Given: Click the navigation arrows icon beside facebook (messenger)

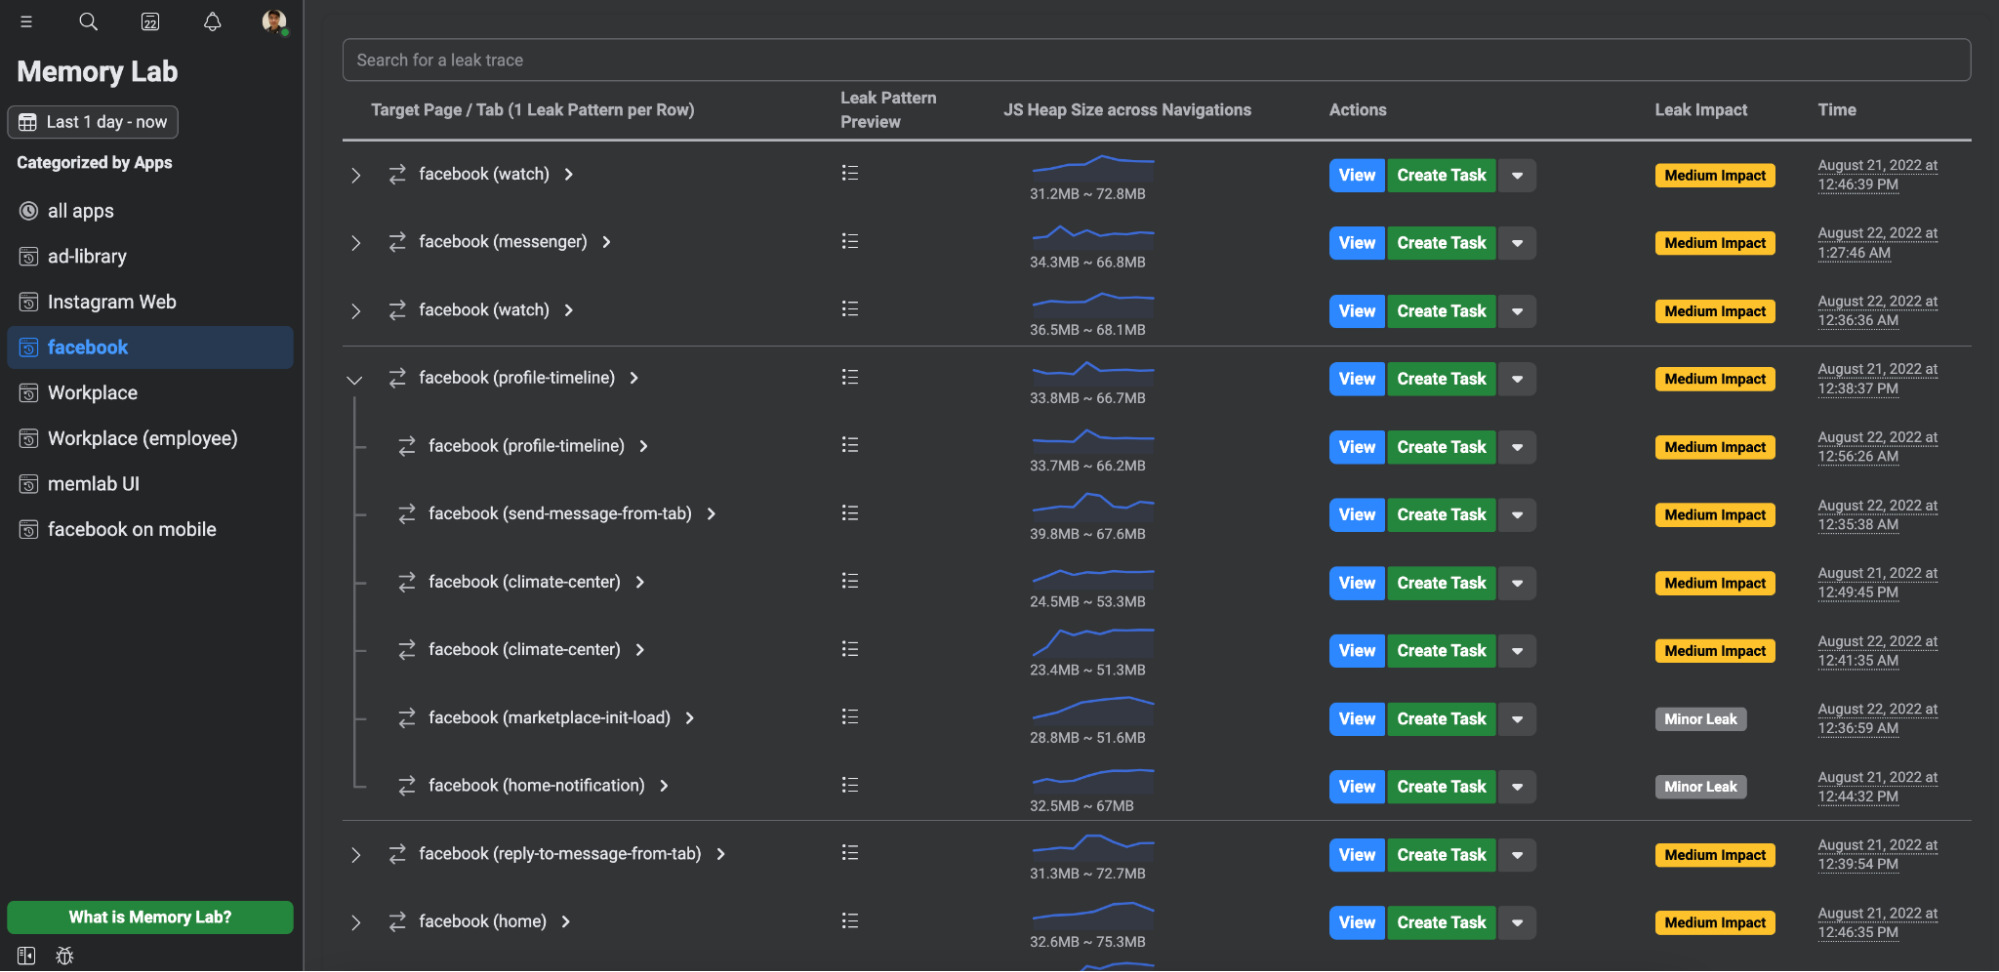Looking at the screenshot, I should coord(398,241).
